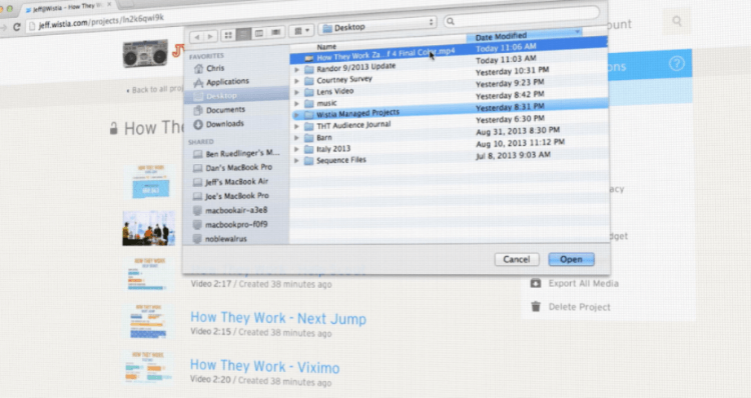Select the Randor 9/2013 Update row
Screen dimensions: 751x398
tap(449, 65)
